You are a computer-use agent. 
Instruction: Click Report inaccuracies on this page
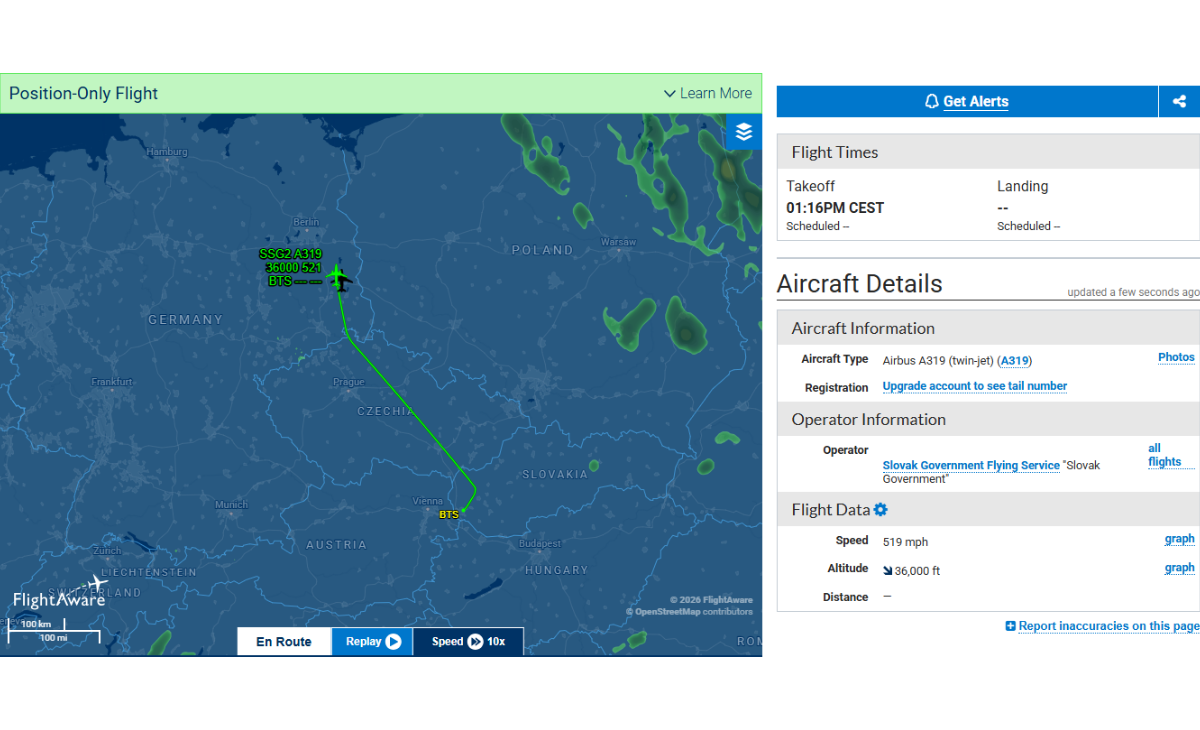pyautogui.click(x=1102, y=626)
